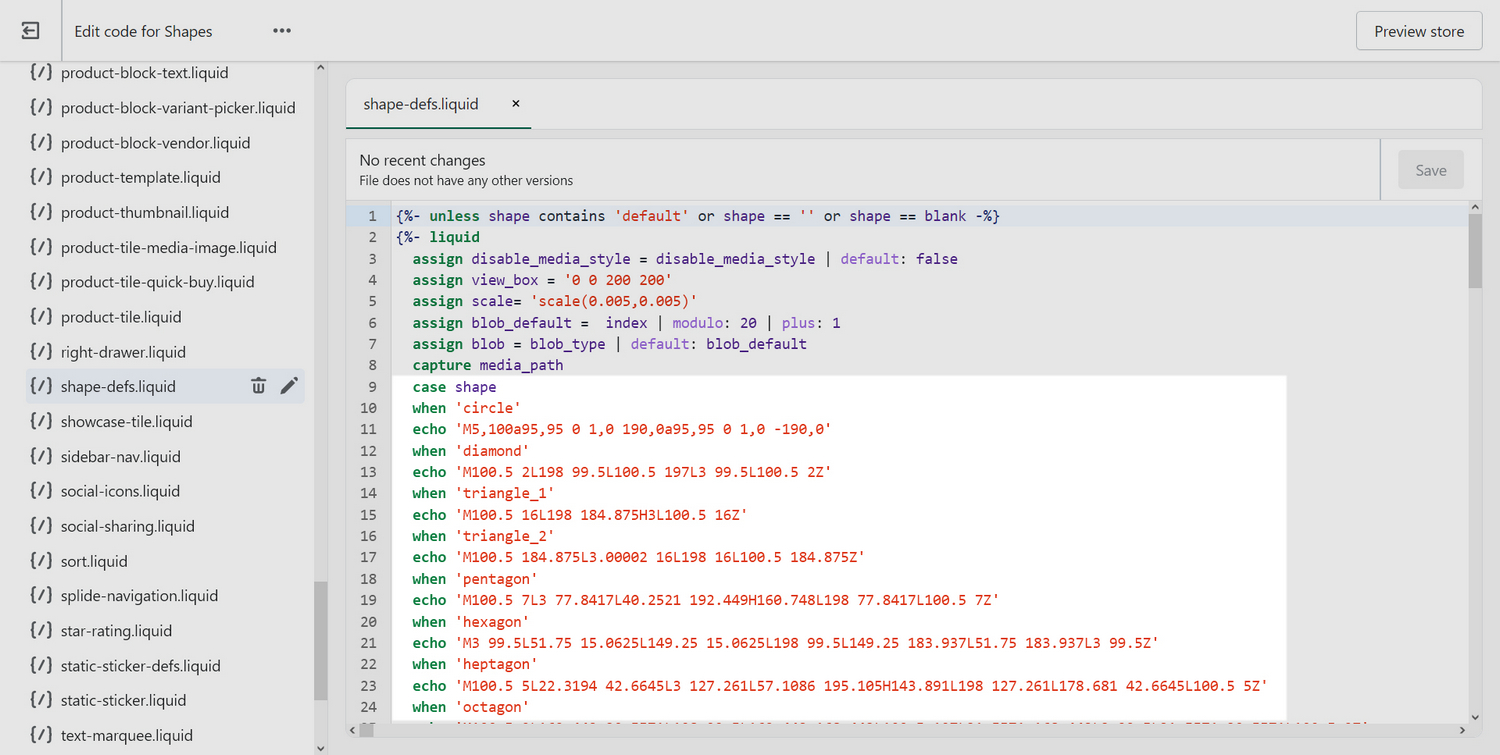Open product-tile-quick-buy.liquid file
This screenshot has width=1500, height=755.
(158, 282)
